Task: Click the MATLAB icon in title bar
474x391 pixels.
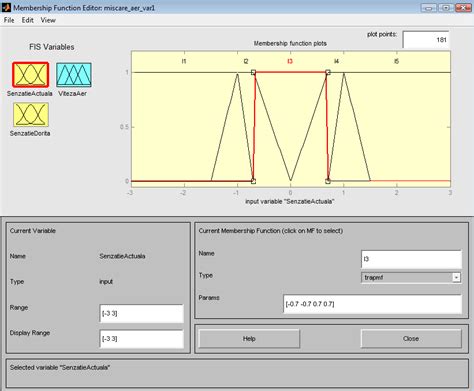Action: click(x=6, y=7)
